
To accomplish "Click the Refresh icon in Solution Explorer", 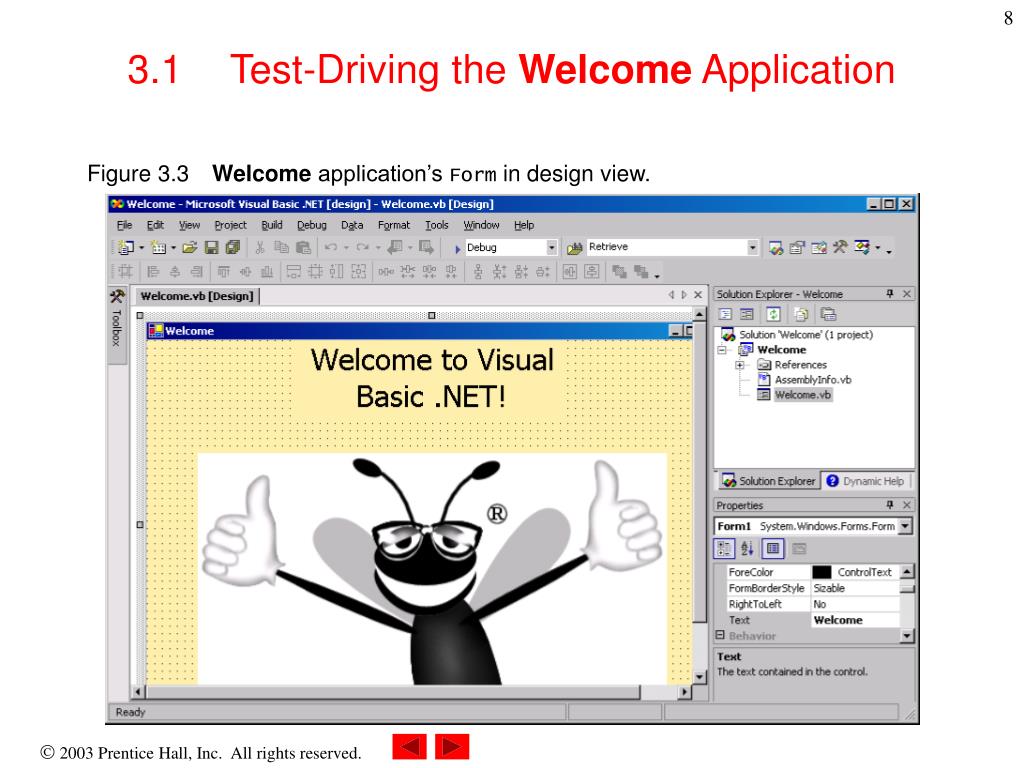I will [774, 314].
